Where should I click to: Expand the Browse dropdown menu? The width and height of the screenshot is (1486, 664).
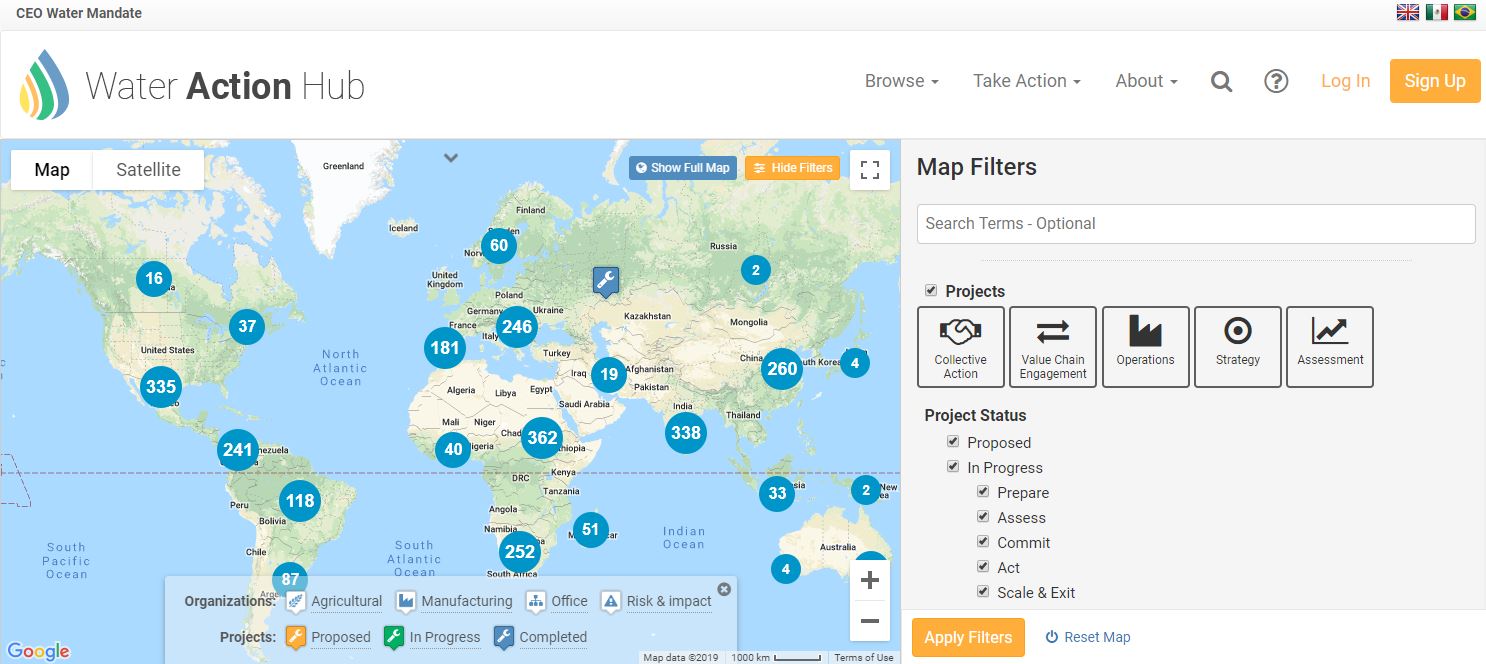click(901, 82)
